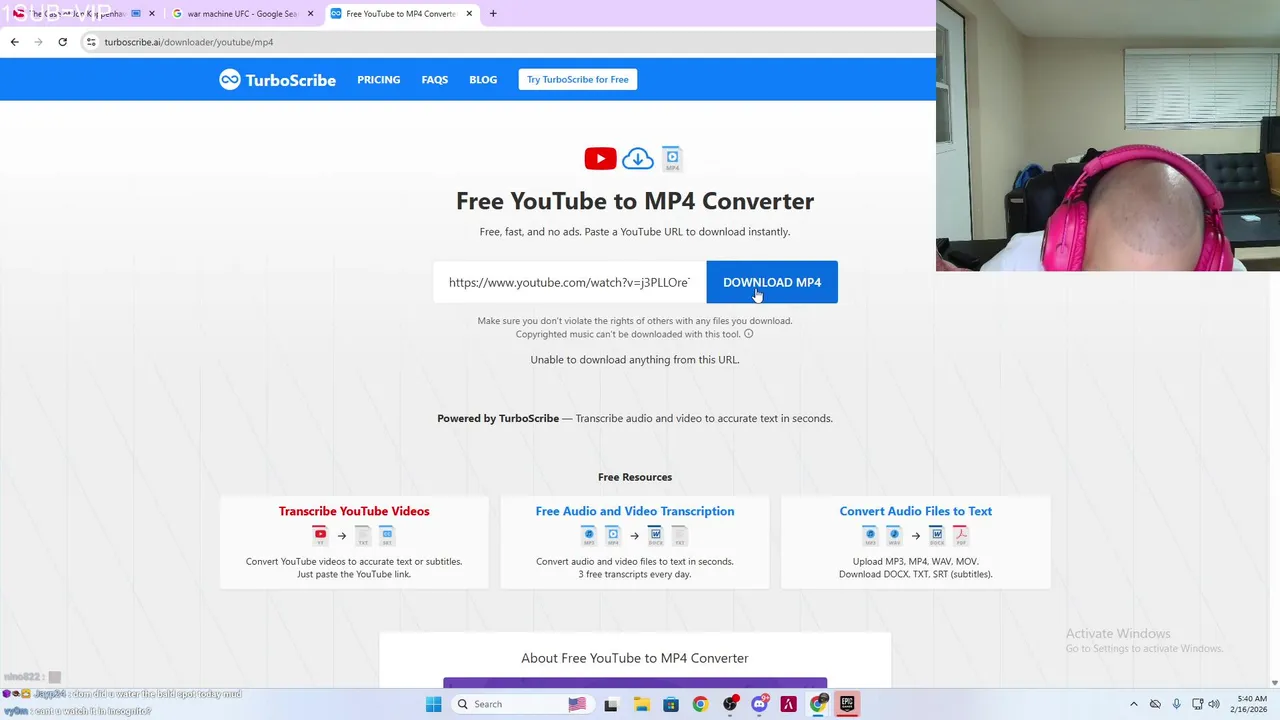Click the address bar URL
1280x720 pixels.
tap(189, 42)
